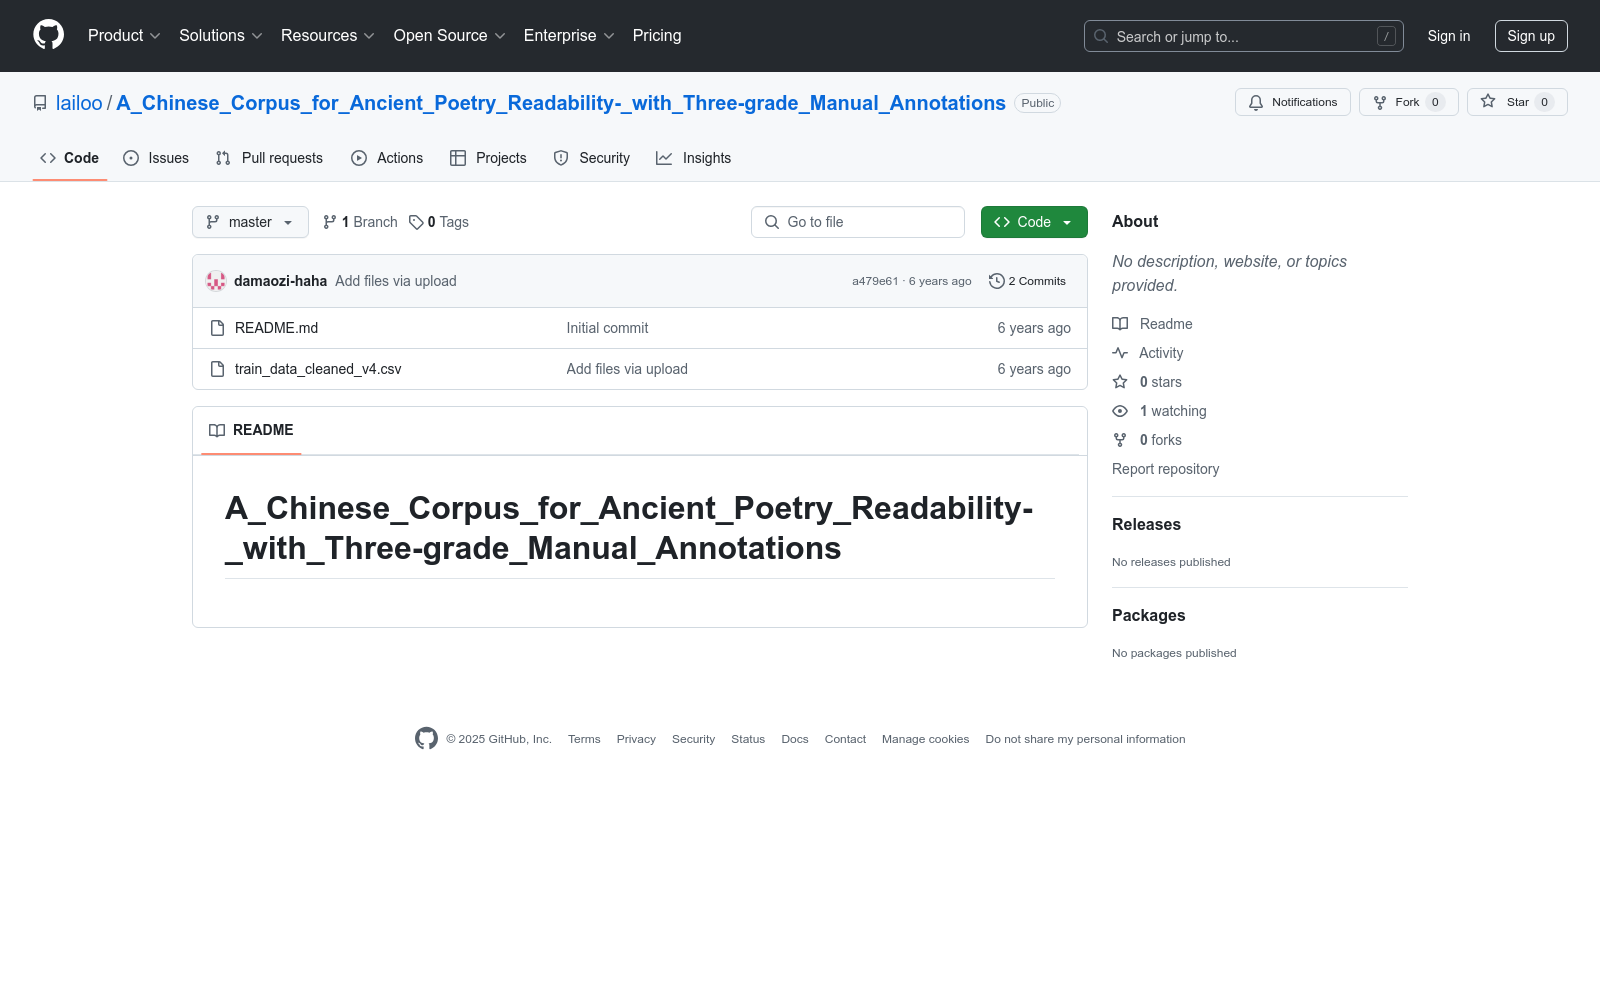Expand the Open Source header menu
Screen dimensions: 1600x1000
coord(450,35)
